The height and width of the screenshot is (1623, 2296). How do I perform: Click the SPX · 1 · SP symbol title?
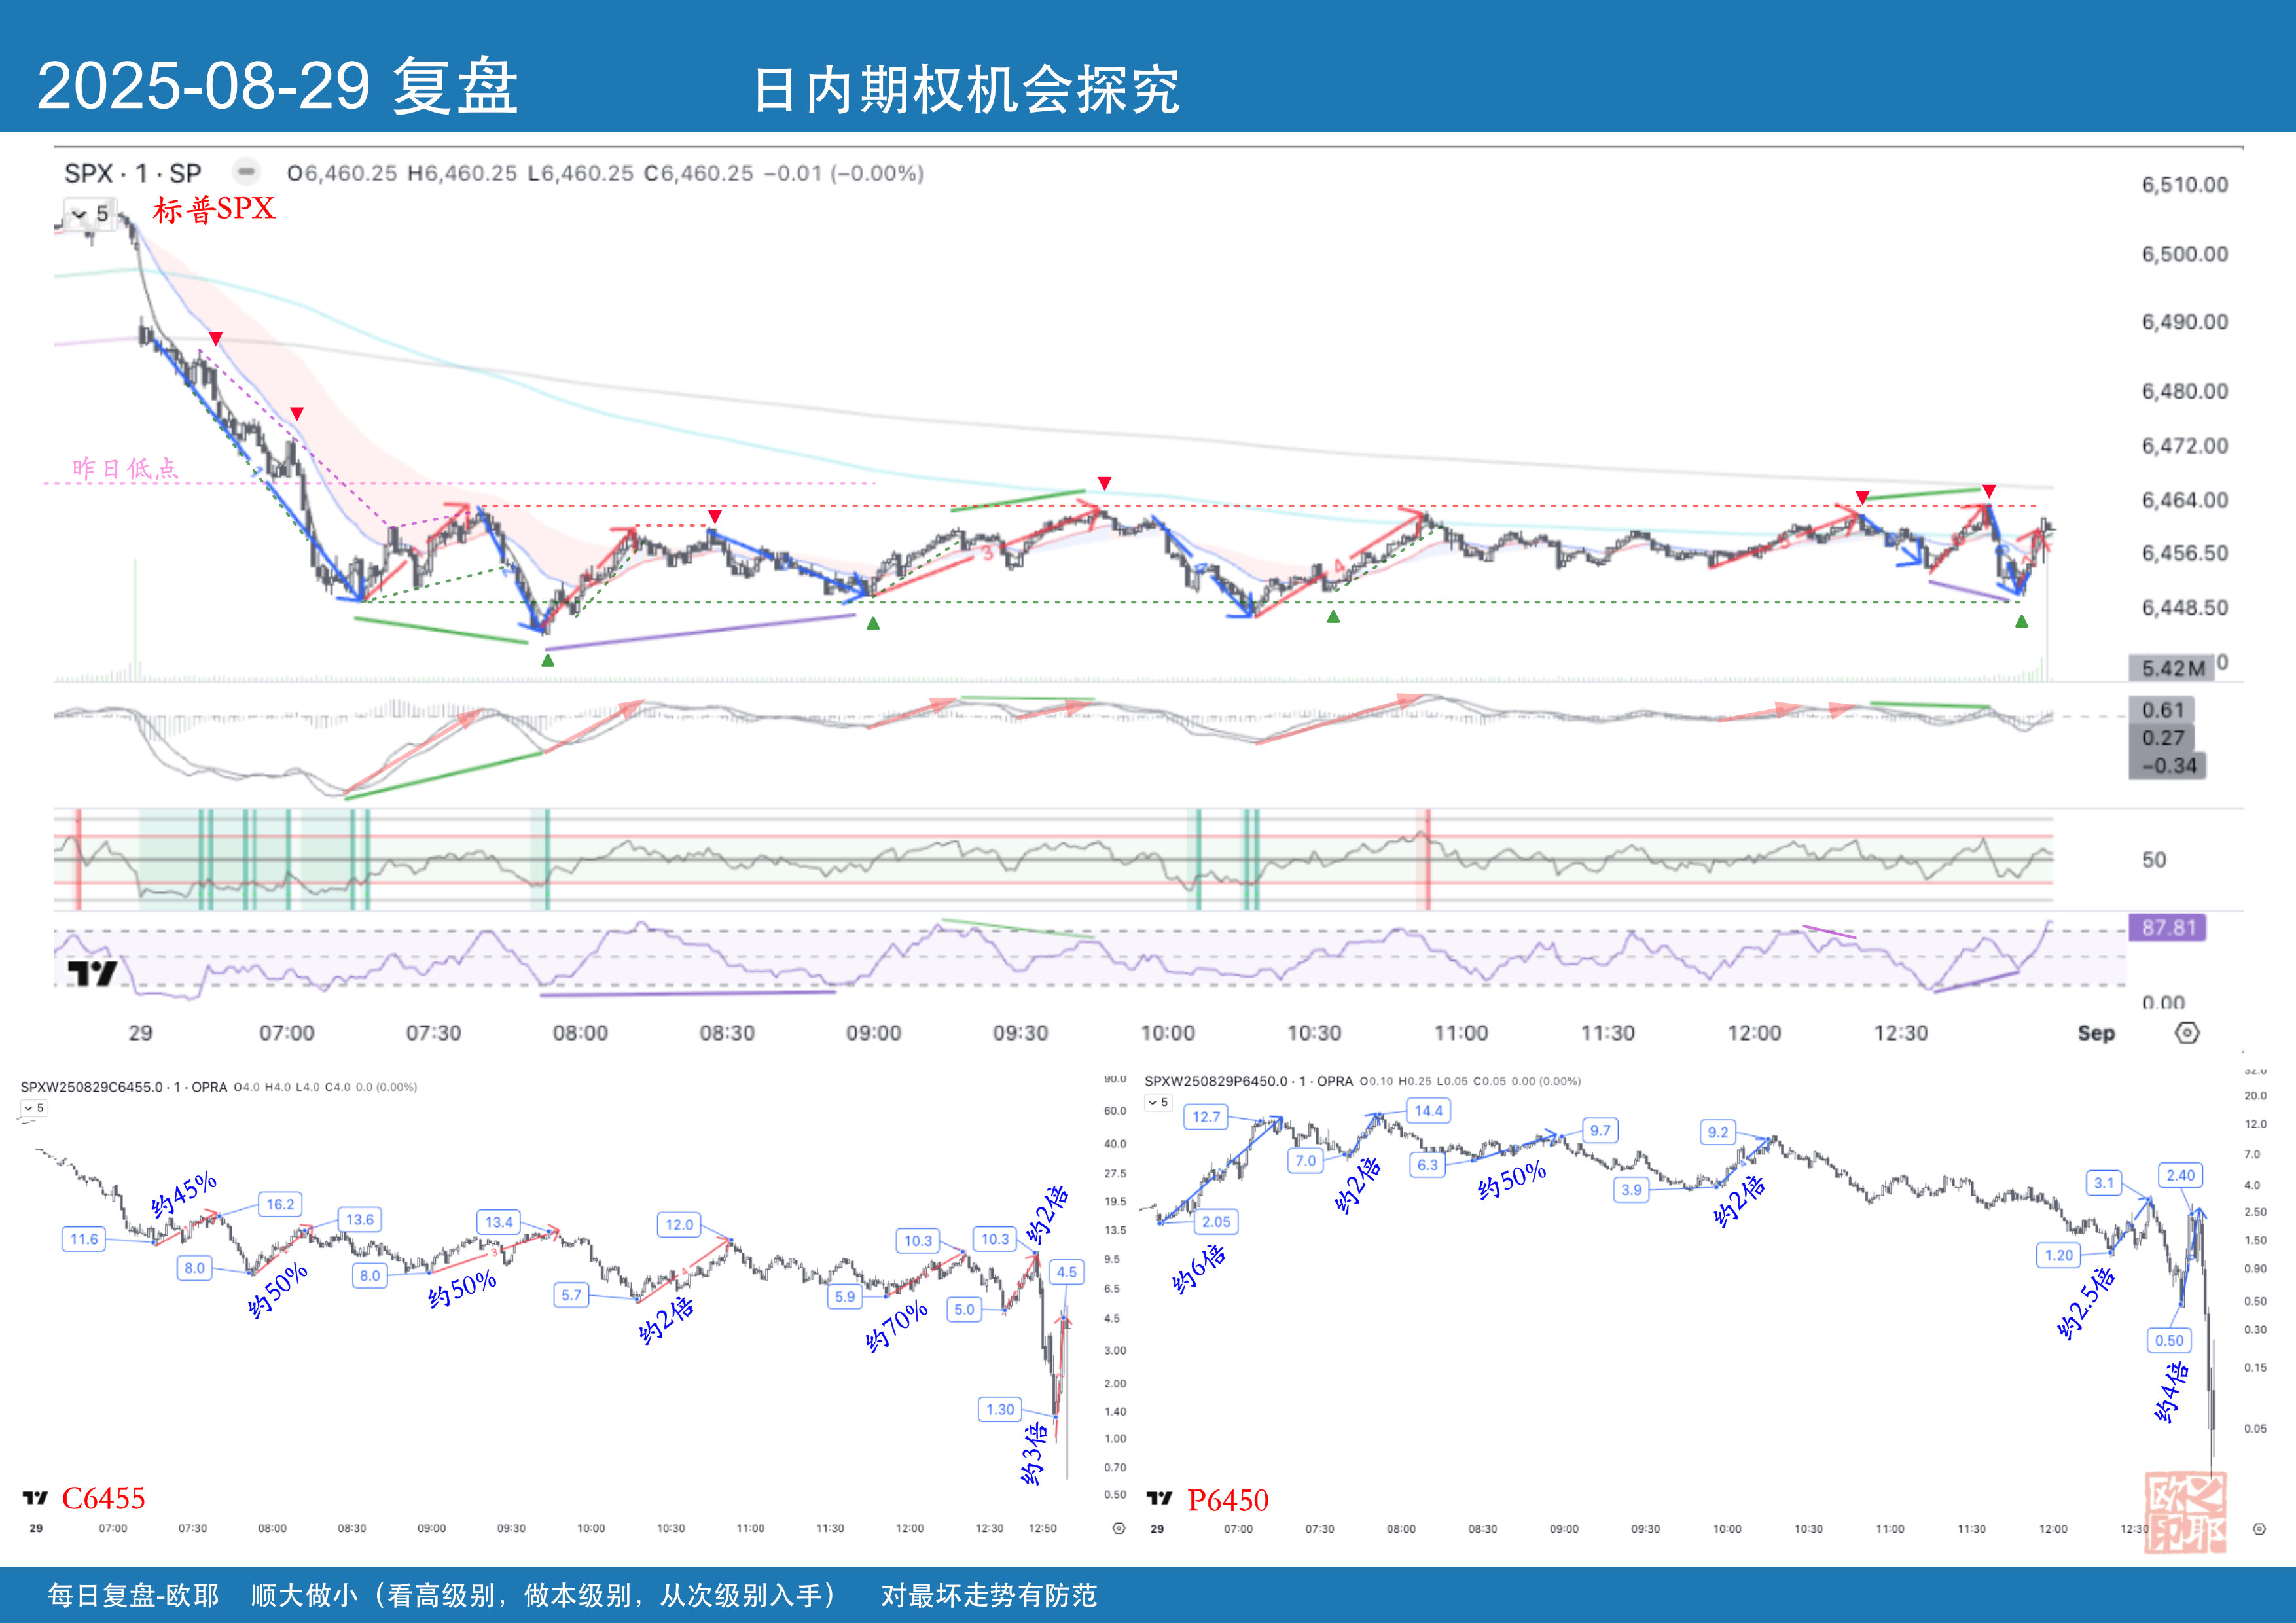(x=133, y=173)
